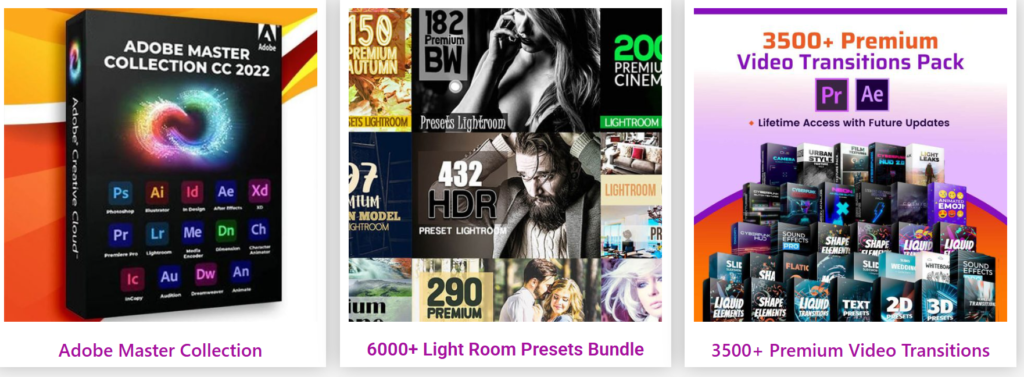Screen dimensions: 1024x377
Task: Click the Illustrator Ai icon on box
Action: [x=157, y=192]
